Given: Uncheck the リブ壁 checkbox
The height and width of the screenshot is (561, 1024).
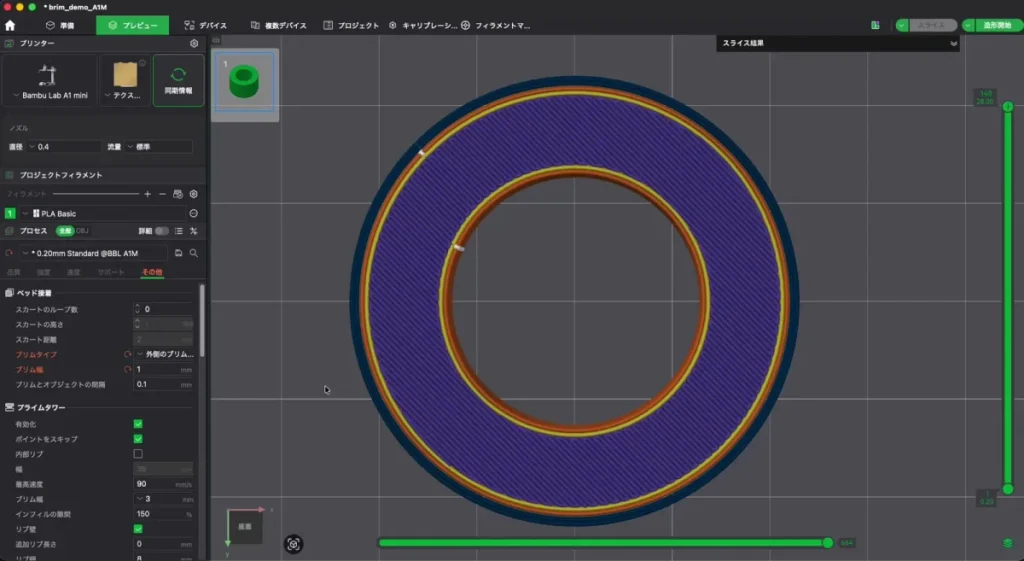Looking at the screenshot, I should click(x=138, y=529).
